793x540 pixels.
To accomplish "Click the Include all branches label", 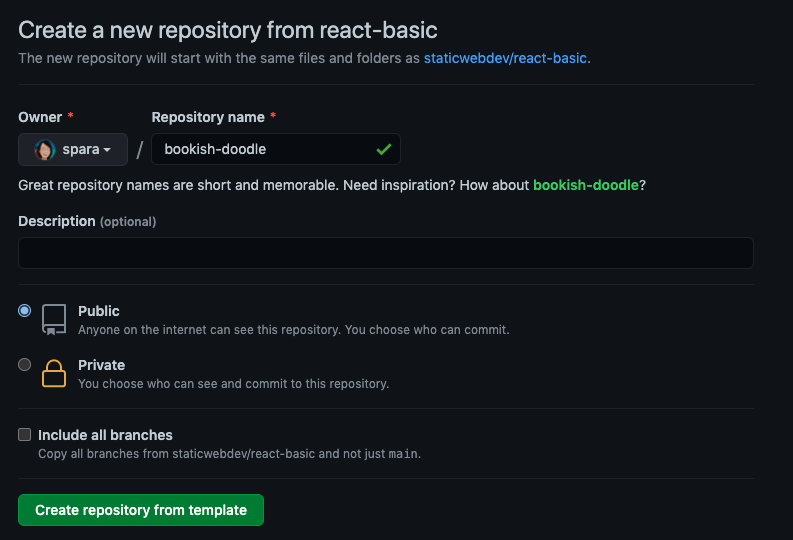I will [x=105, y=435].
